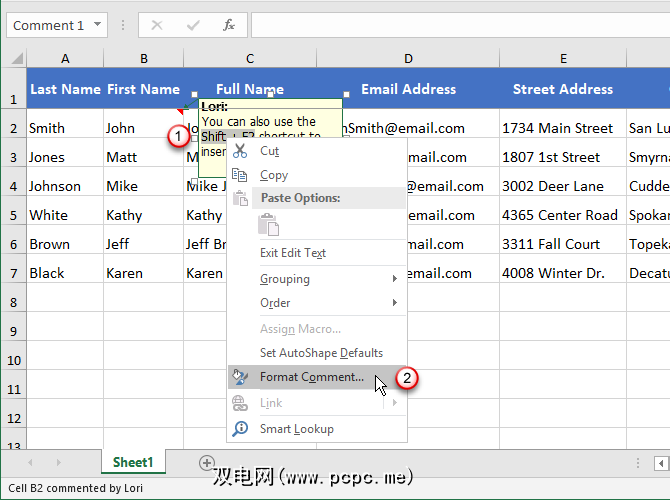The width and height of the screenshot is (670, 500).
Task: Select Set AutoShape Defaults menu entry
Action: [x=321, y=353]
